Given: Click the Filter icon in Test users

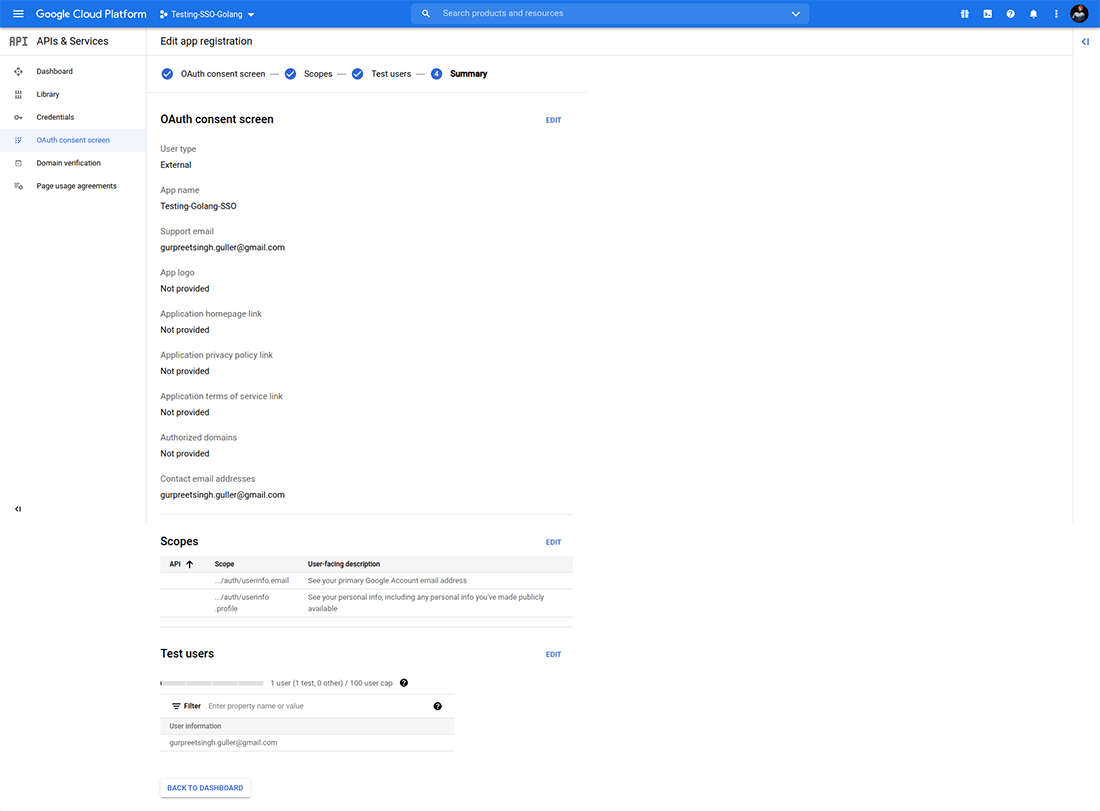Looking at the screenshot, I should [176, 706].
